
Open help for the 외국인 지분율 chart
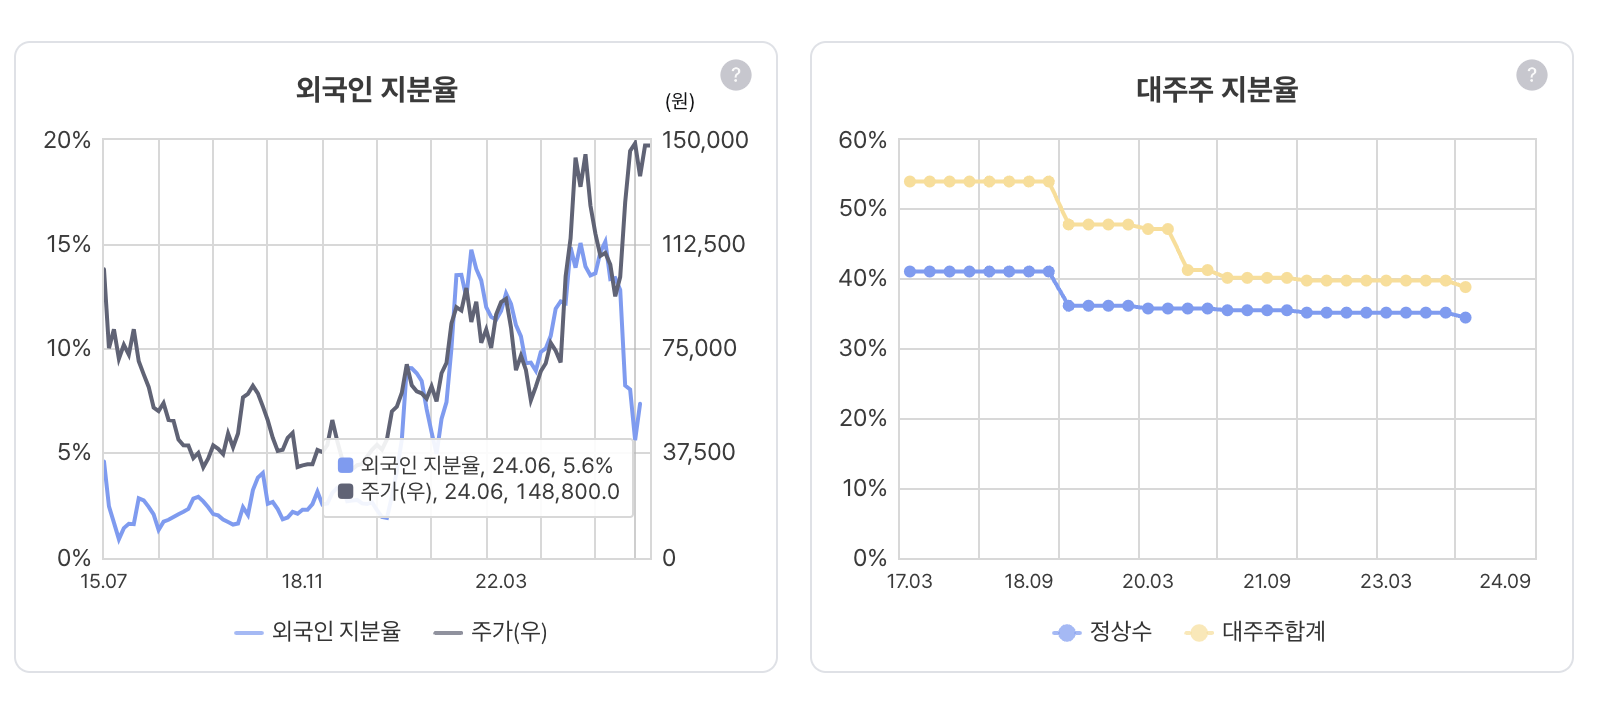(735, 75)
